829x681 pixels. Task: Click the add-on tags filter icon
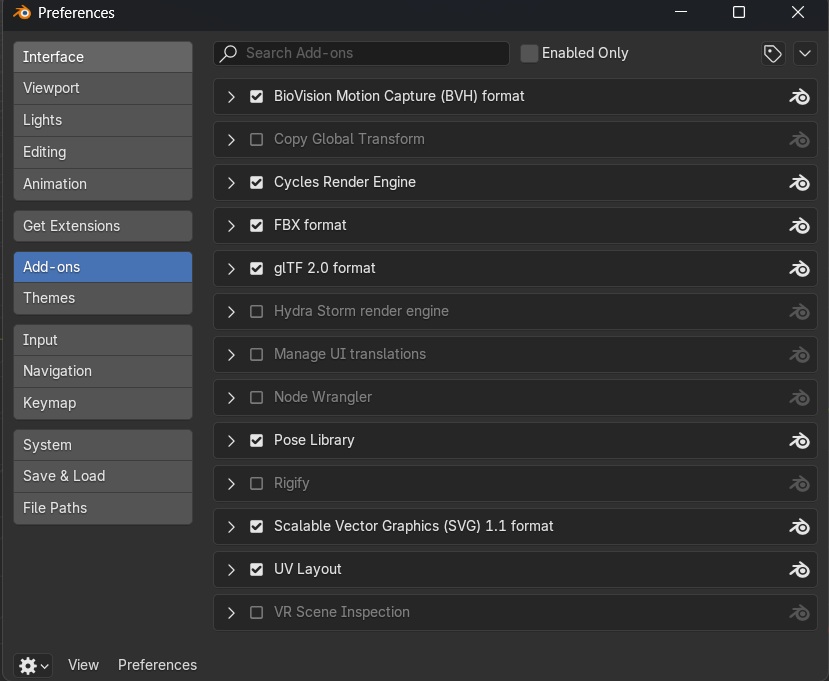point(773,53)
